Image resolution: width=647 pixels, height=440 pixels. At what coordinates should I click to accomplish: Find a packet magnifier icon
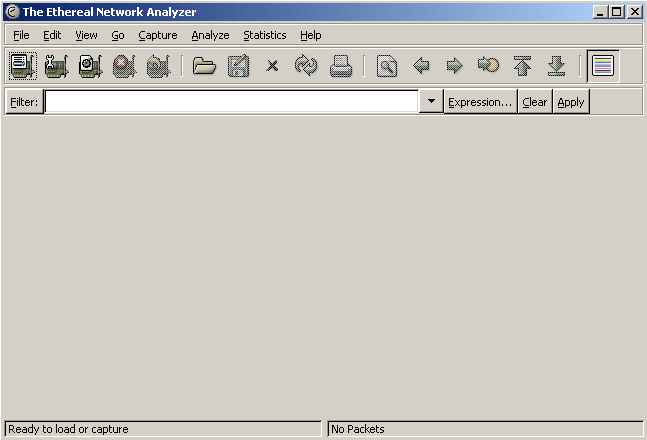click(x=387, y=66)
